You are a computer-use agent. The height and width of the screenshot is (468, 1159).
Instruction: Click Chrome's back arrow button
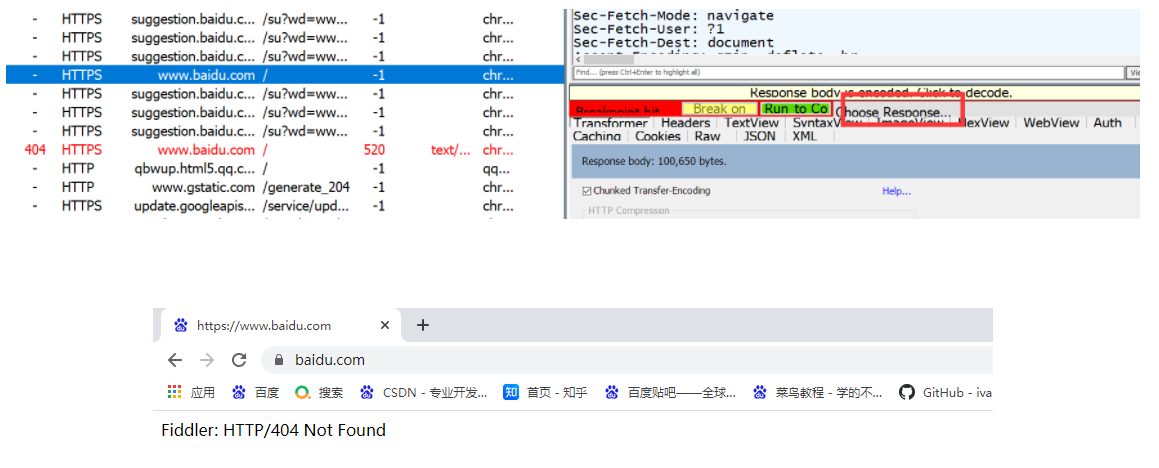tap(174, 360)
